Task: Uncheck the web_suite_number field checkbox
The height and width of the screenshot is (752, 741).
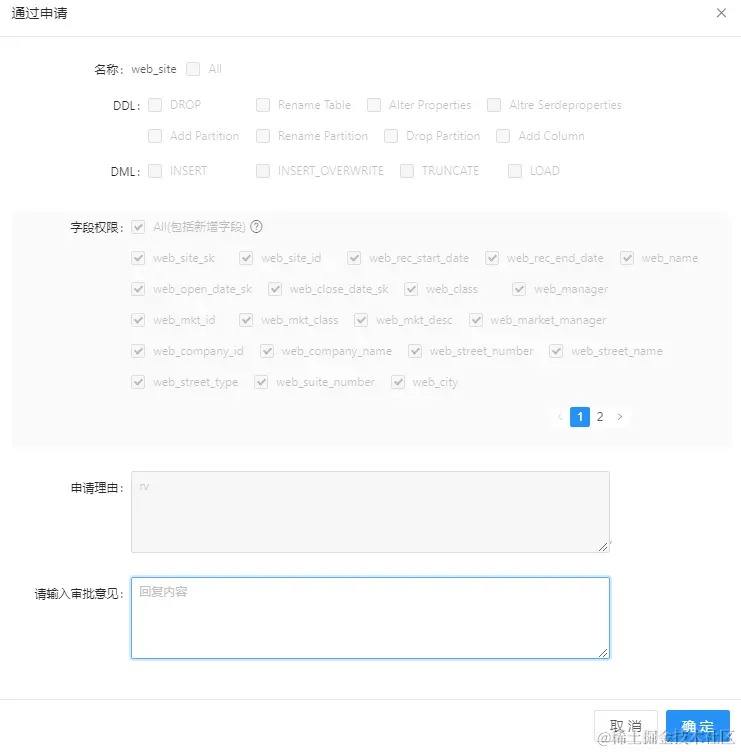Action: pos(261,382)
